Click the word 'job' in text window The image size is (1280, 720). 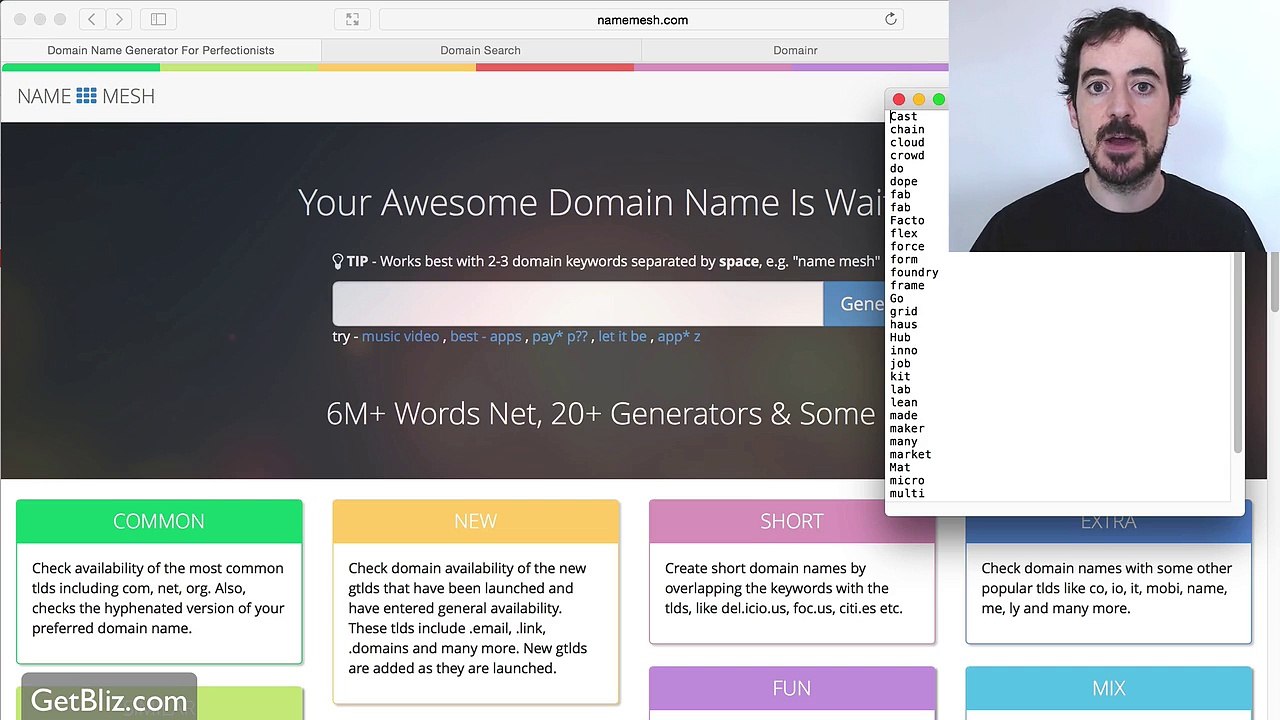pos(900,363)
